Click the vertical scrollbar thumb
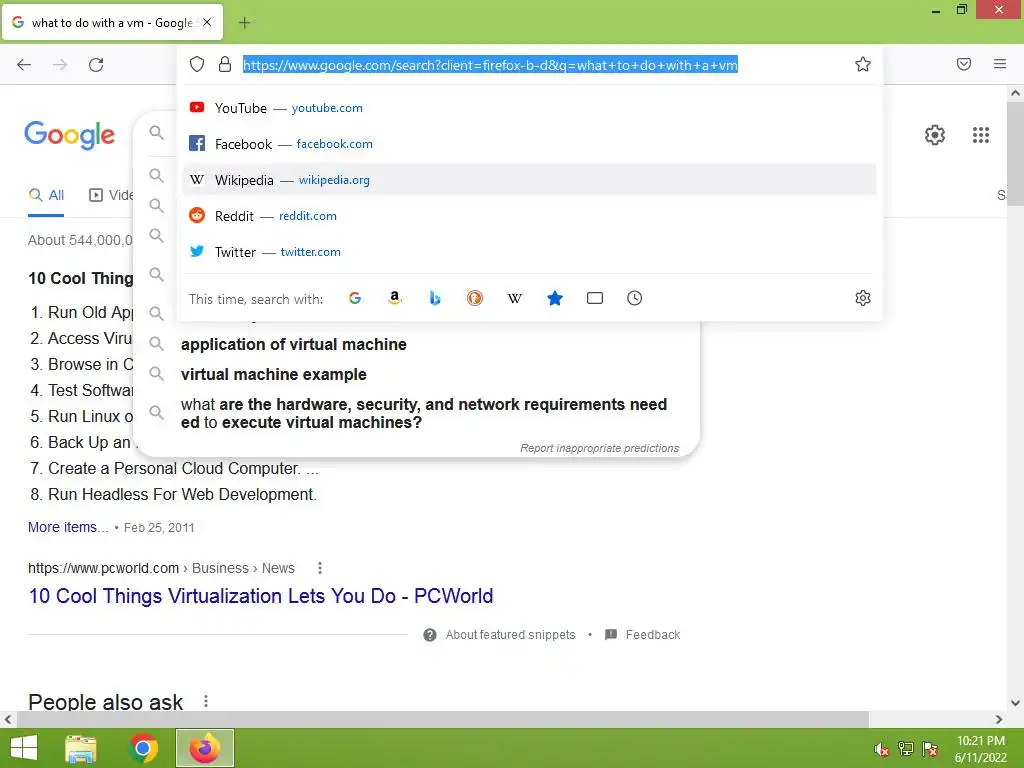 [1015, 153]
